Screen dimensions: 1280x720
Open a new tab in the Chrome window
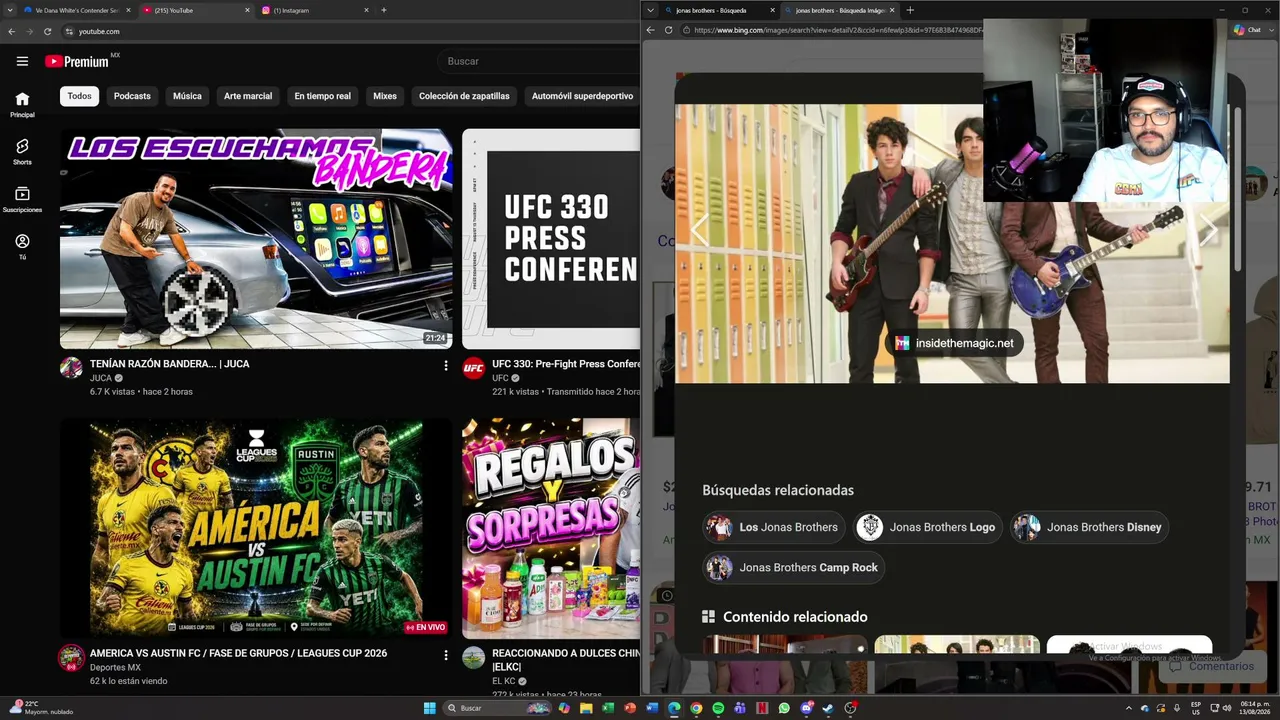point(384,10)
